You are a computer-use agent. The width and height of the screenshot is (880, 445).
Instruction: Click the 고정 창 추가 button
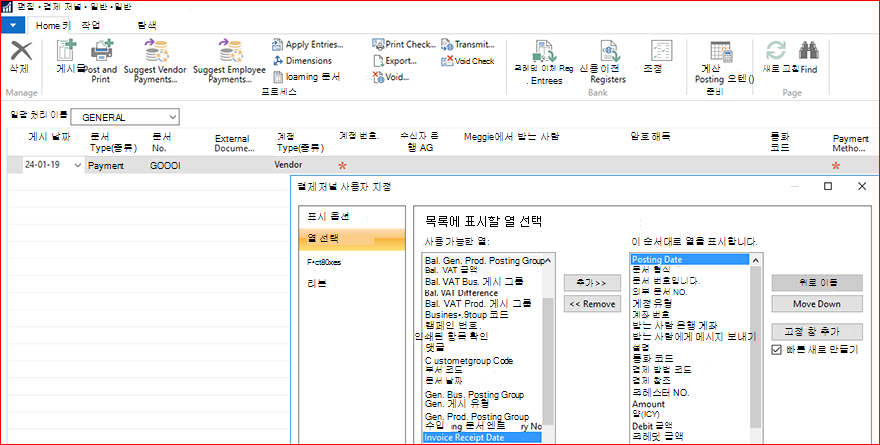(x=817, y=331)
